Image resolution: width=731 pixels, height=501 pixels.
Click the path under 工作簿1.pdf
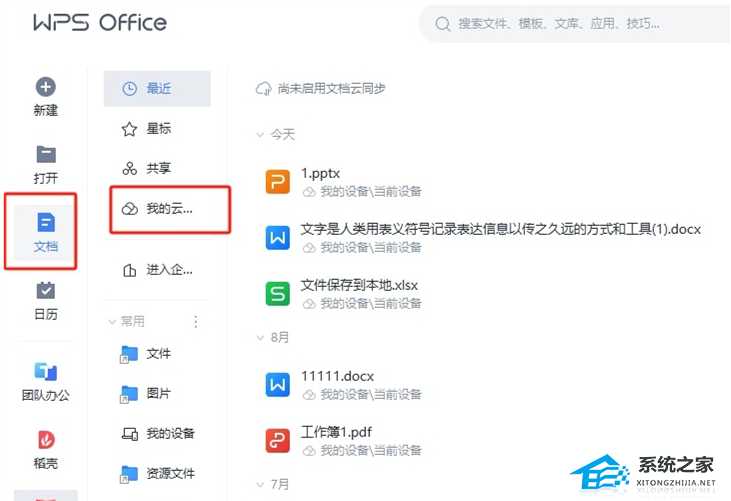371,451
